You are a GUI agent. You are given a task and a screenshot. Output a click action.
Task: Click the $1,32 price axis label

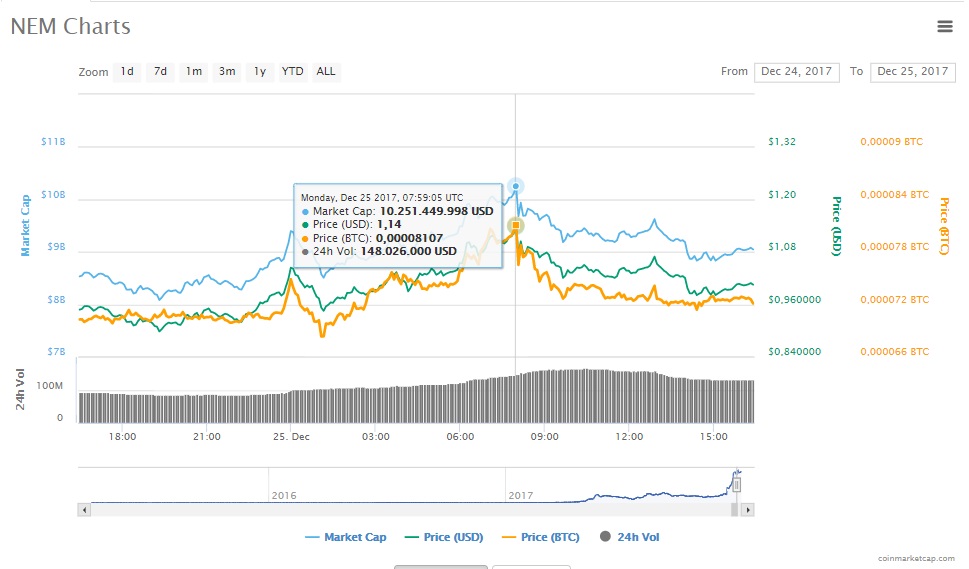[782, 141]
